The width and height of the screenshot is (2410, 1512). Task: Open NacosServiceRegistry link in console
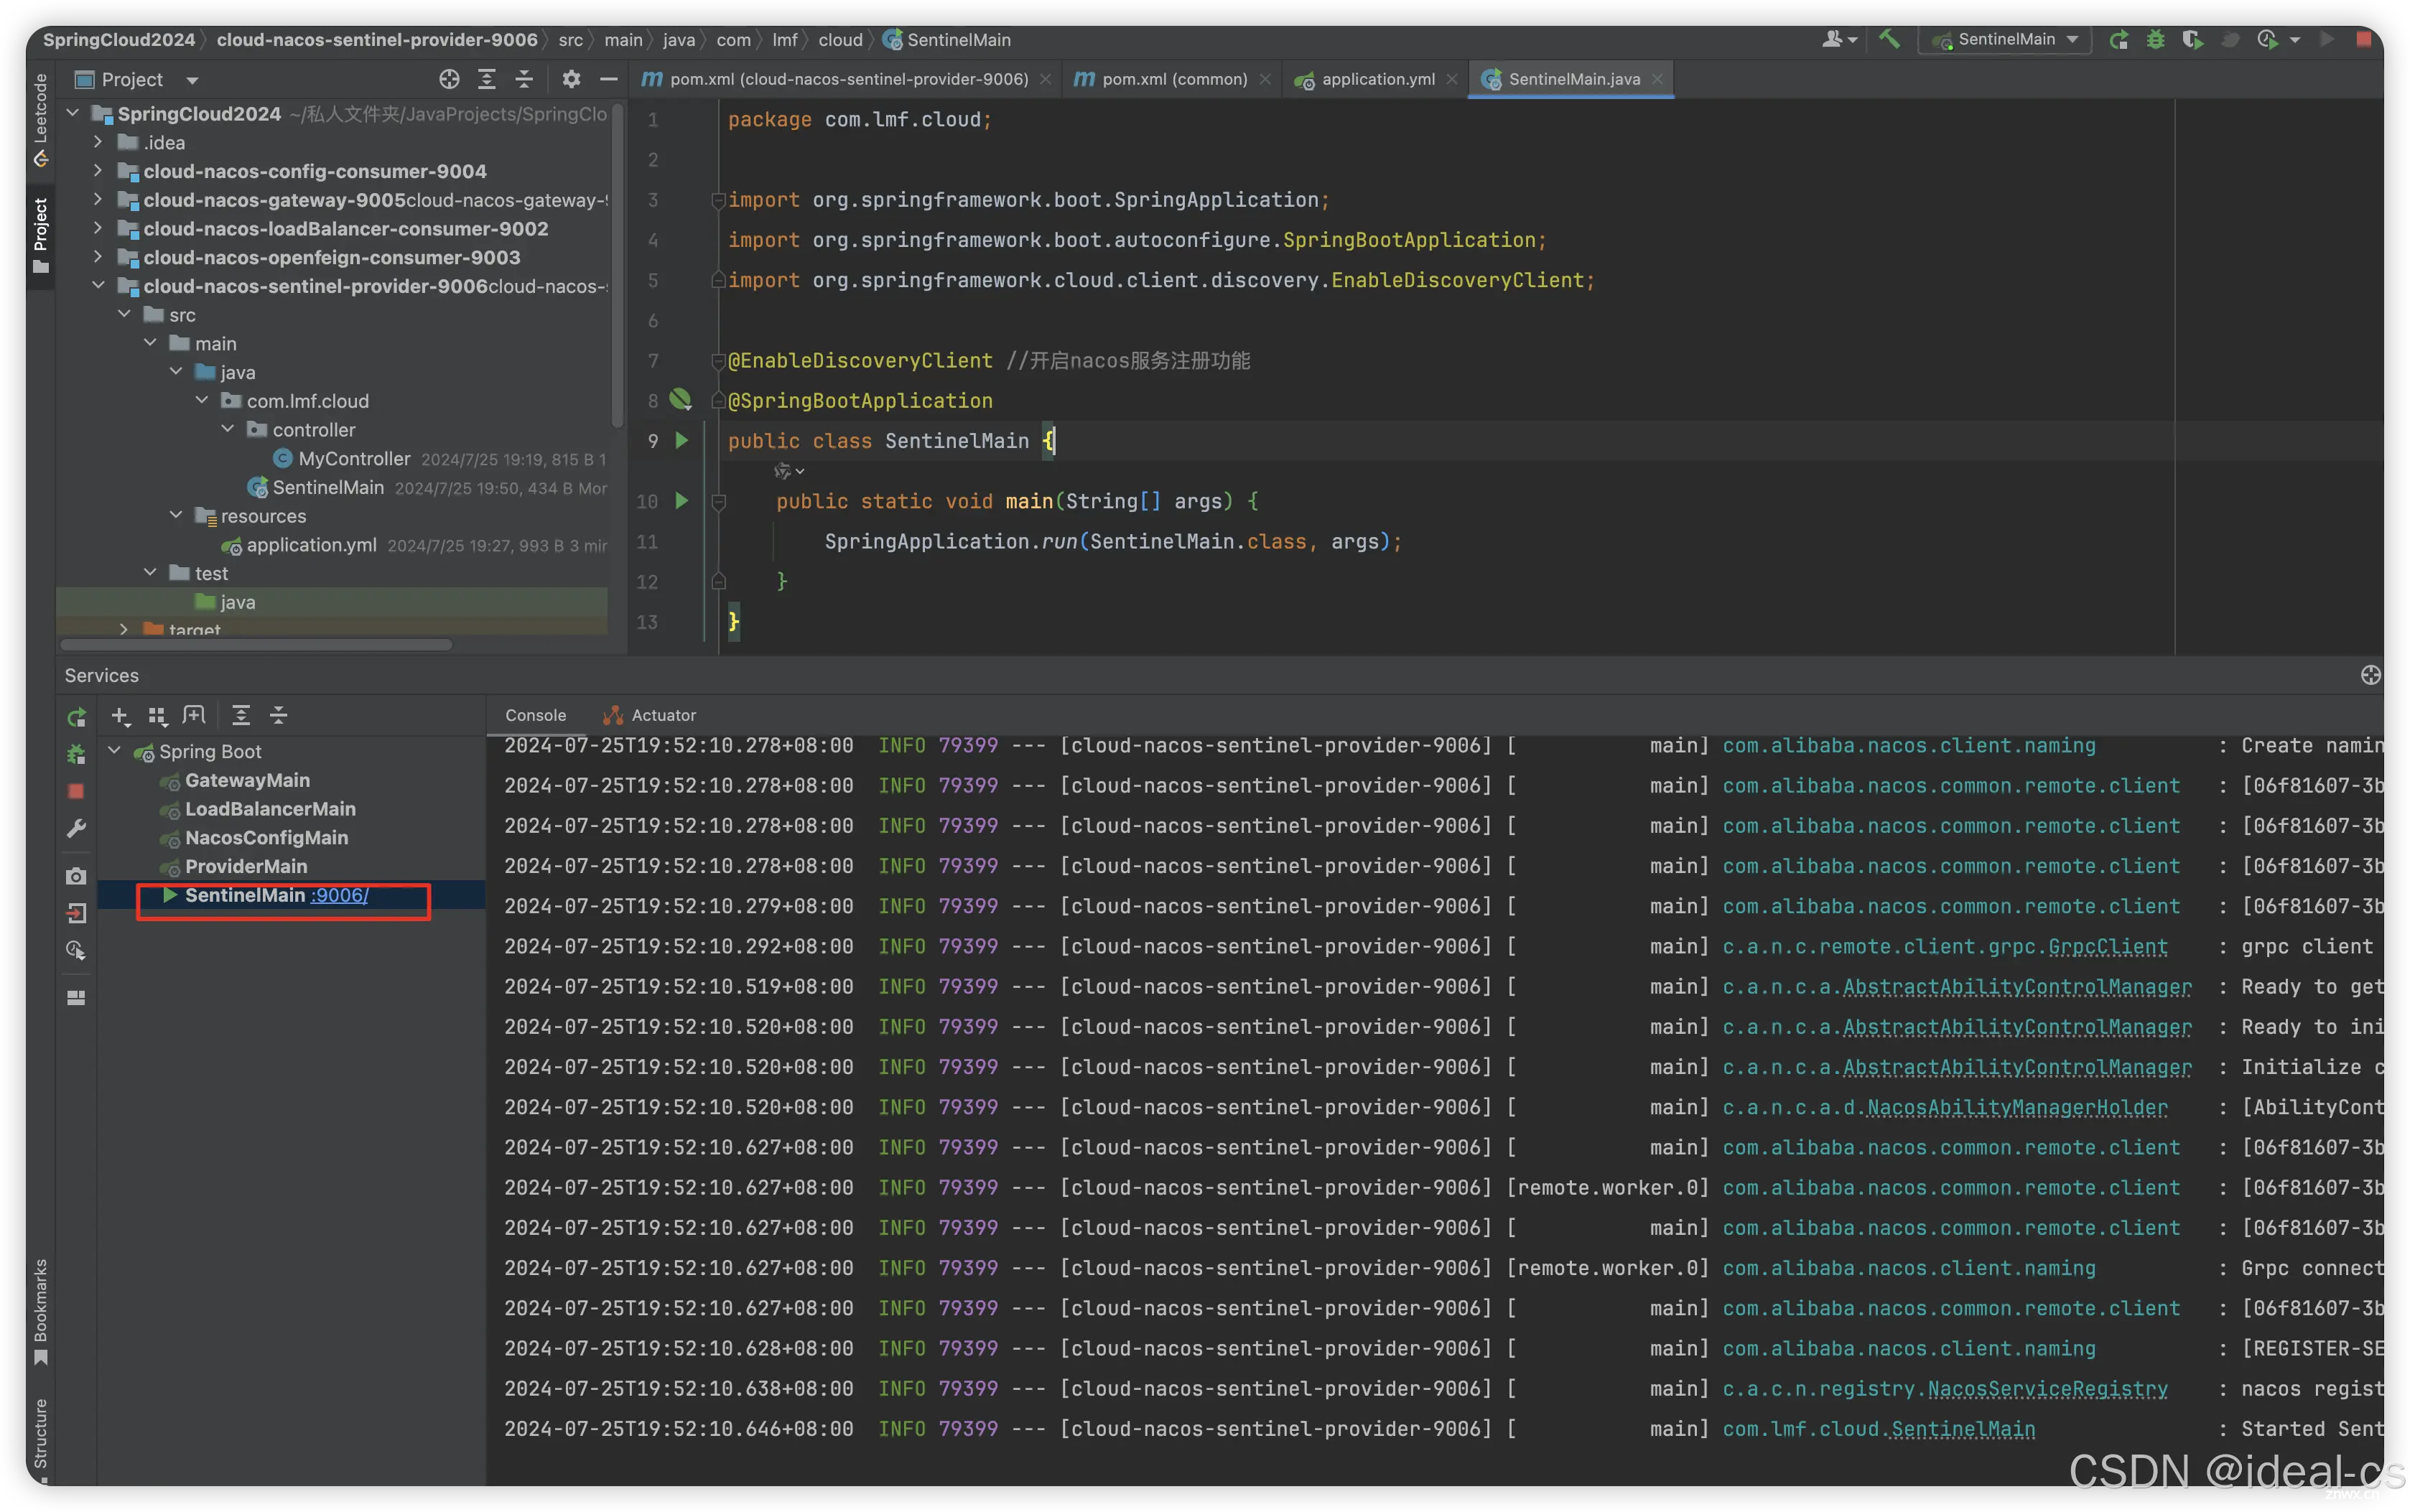[x=2047, y=1389]
